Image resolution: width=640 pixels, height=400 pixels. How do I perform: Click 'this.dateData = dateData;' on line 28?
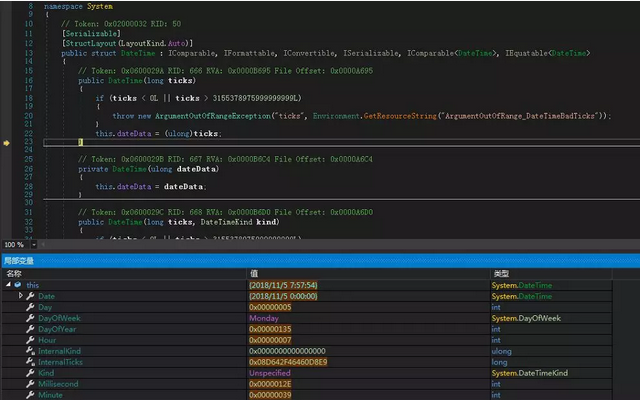(151, 187)
